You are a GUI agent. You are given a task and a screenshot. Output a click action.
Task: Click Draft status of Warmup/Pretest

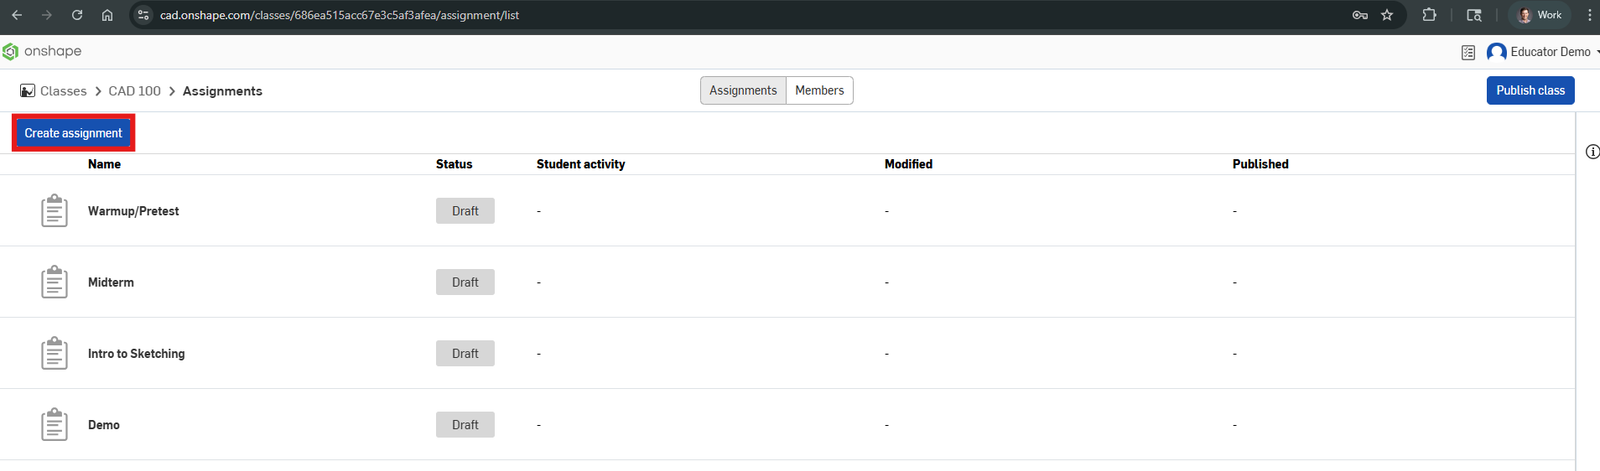coord(465,211)
